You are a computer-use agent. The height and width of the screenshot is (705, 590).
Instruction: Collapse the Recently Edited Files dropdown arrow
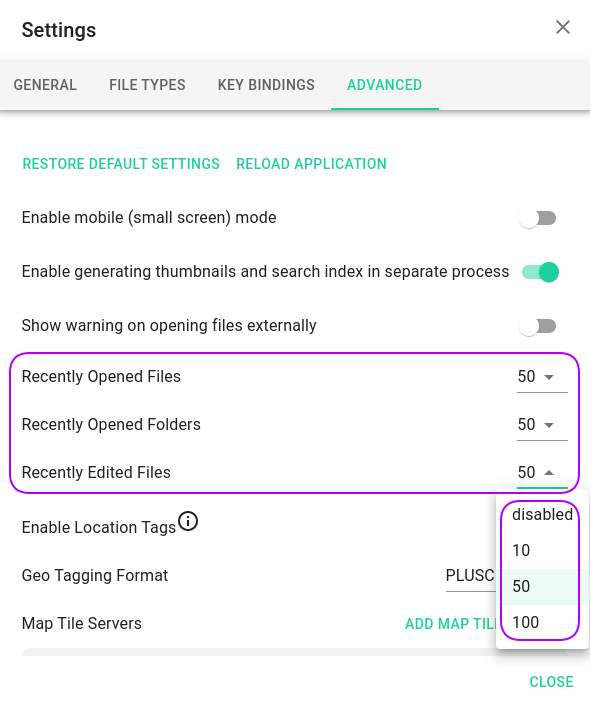pos(549,473)
